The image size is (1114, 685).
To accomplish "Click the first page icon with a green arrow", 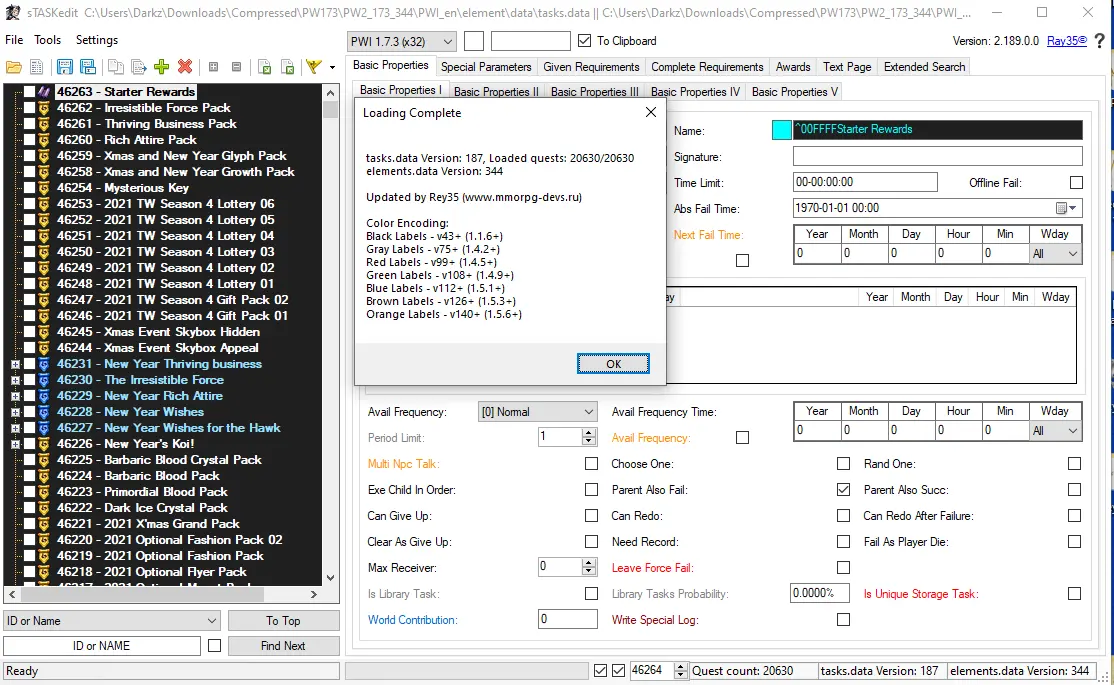I will click(x=264, y=68).
